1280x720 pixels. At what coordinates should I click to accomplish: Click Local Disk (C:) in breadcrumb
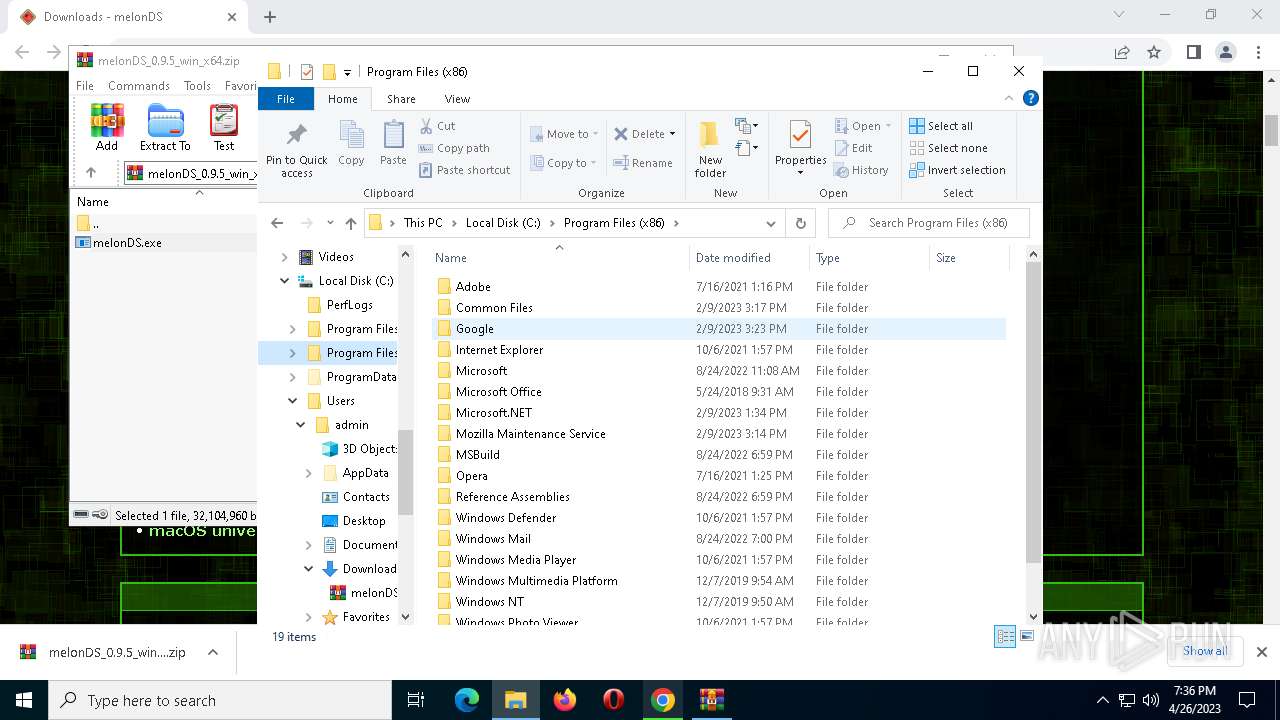tap(503, 223)
